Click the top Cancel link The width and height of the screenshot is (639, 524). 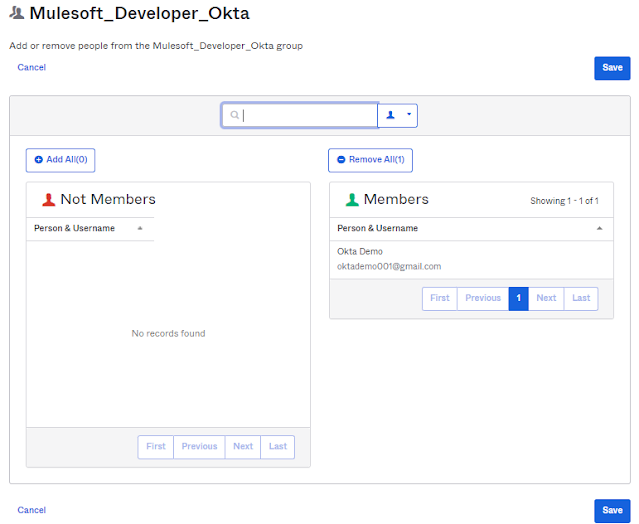click(x=31, y=67)
